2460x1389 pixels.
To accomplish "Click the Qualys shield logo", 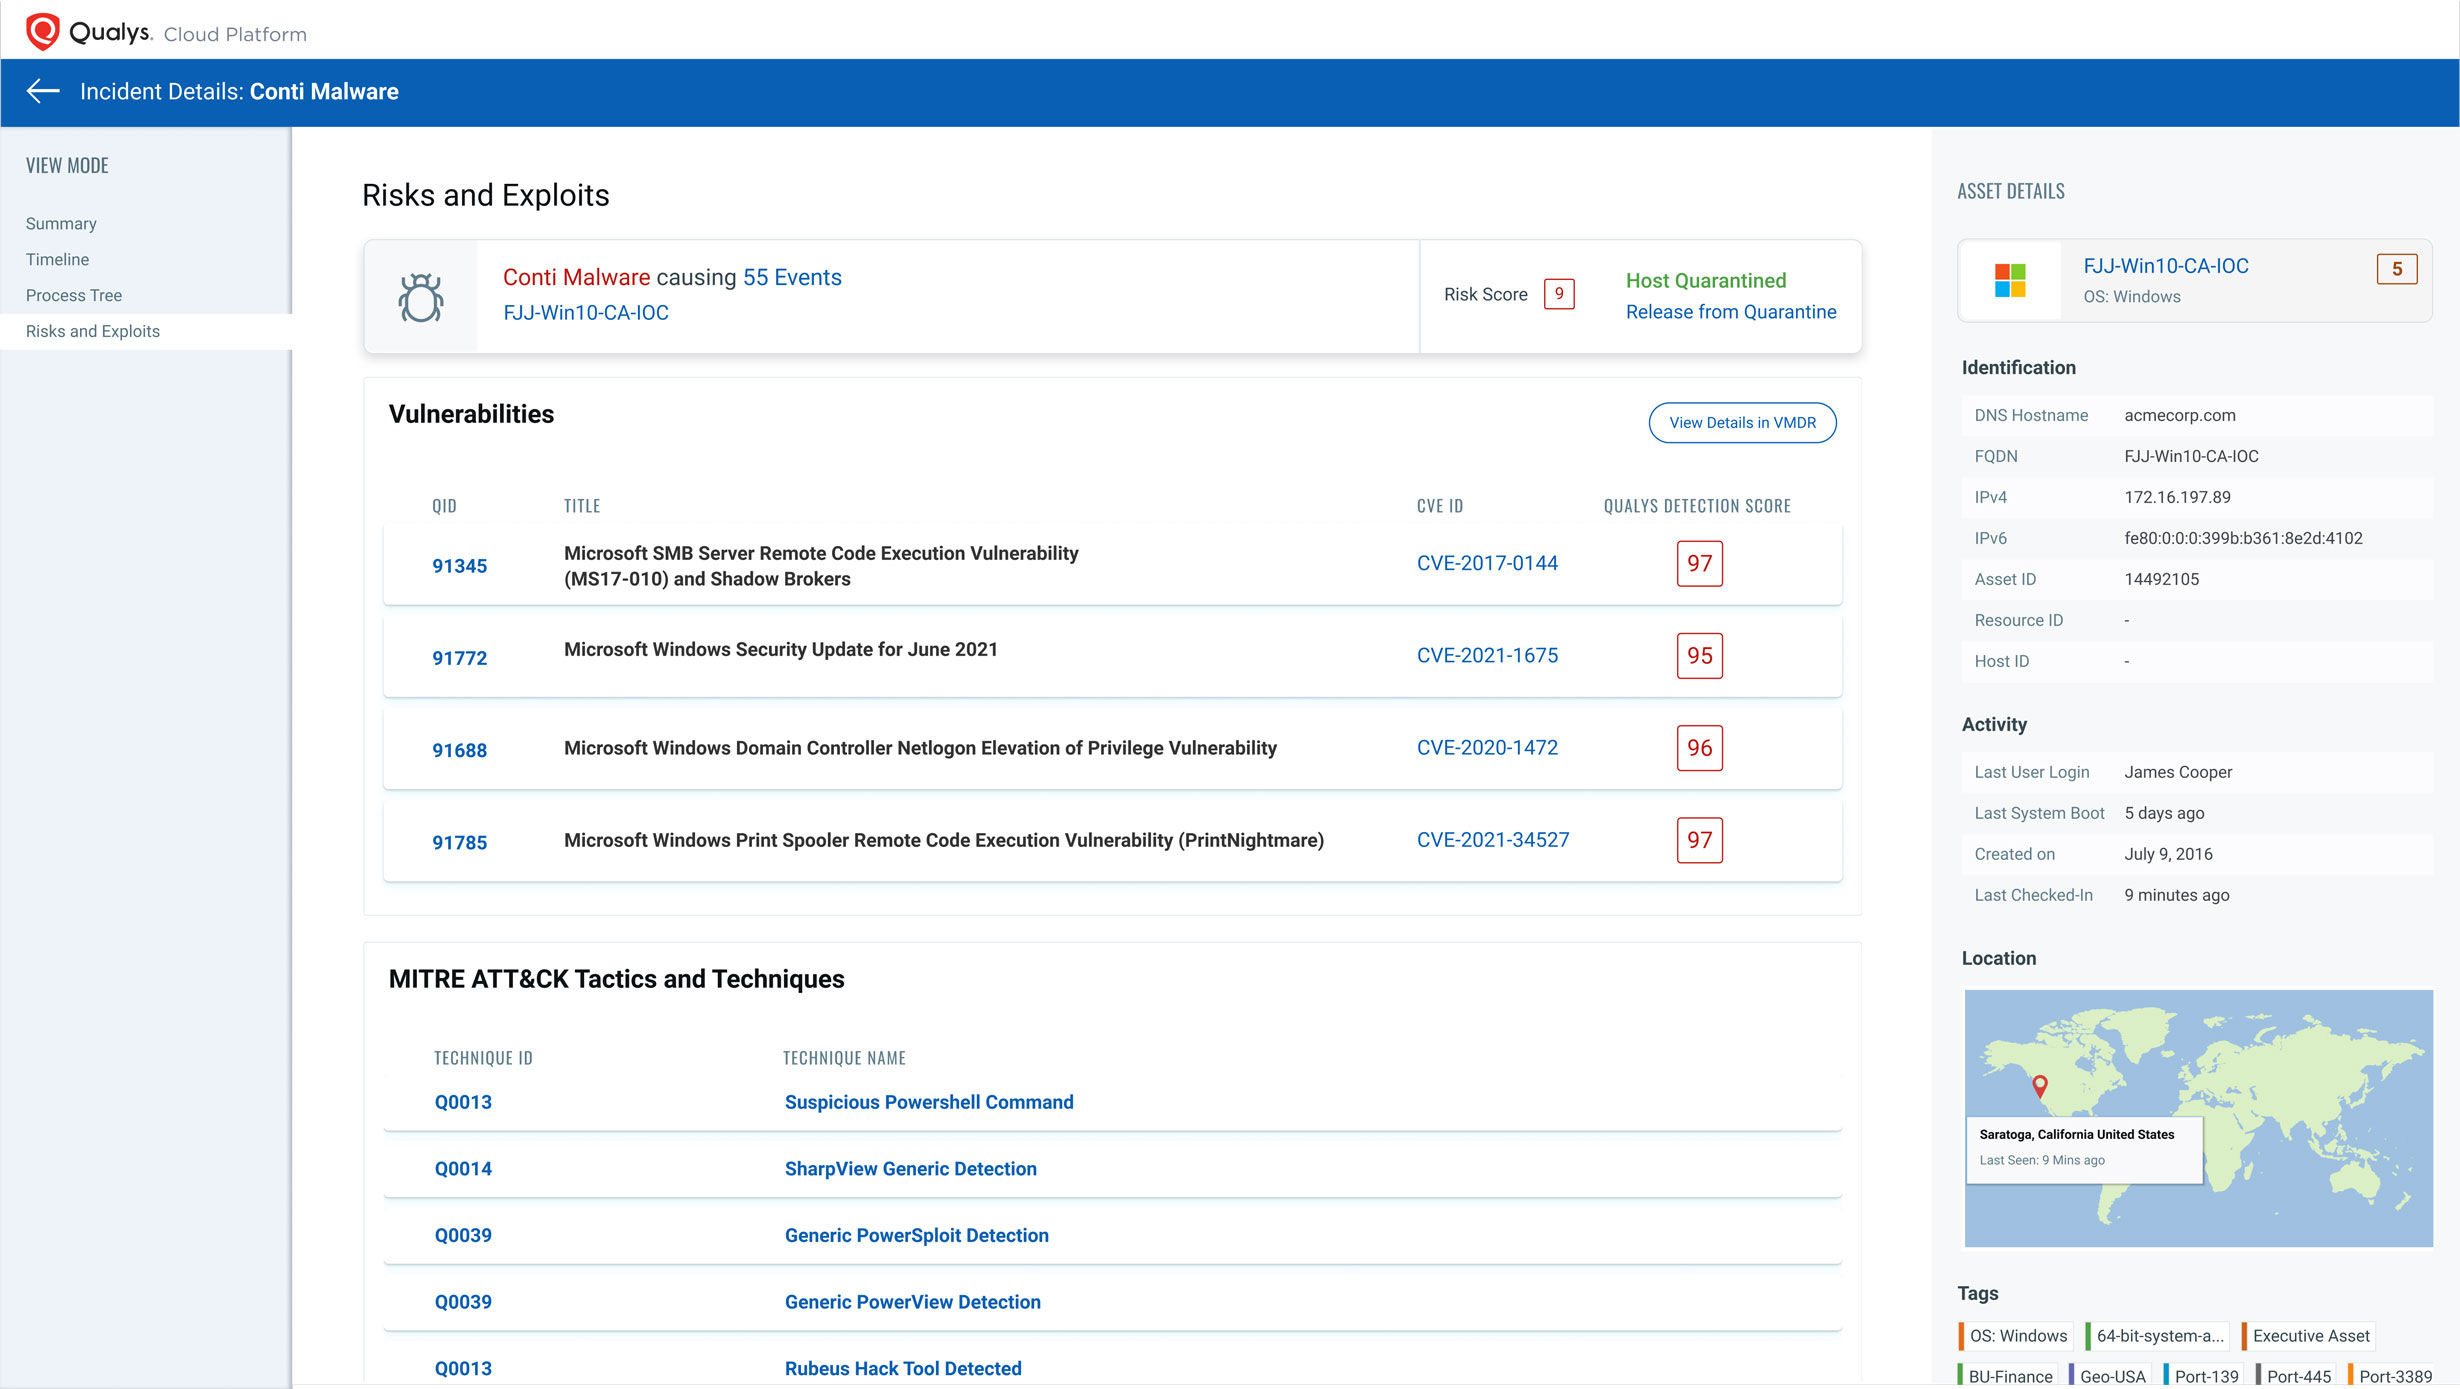I will click(x=42, y=32).
